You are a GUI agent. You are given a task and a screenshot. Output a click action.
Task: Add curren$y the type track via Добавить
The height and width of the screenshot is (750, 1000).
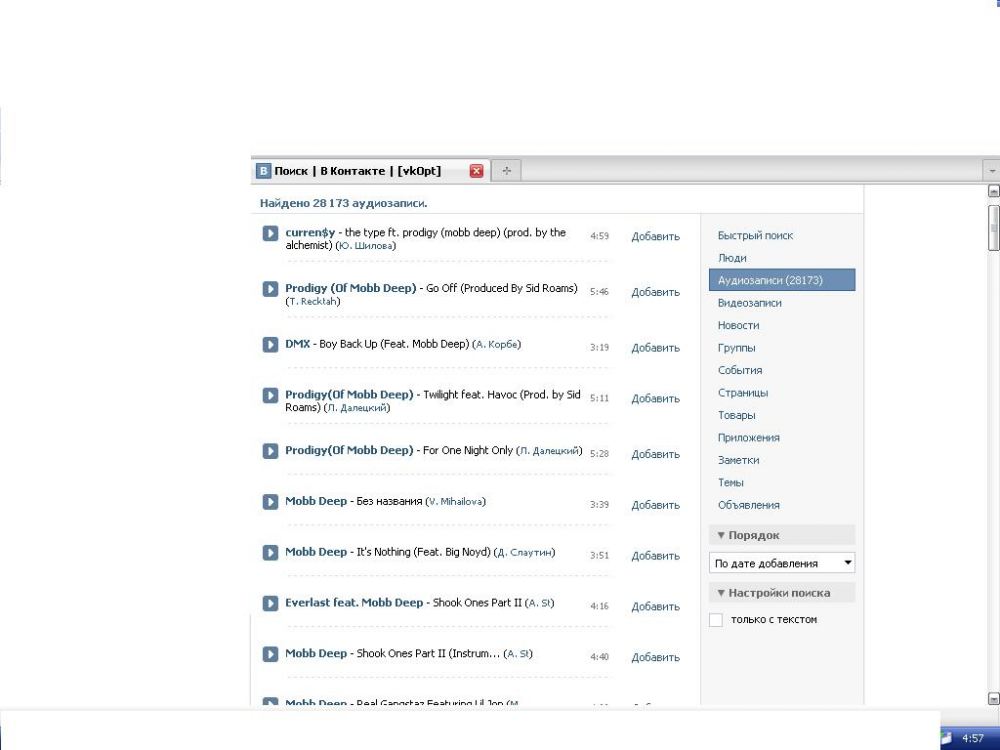point(656,237)
